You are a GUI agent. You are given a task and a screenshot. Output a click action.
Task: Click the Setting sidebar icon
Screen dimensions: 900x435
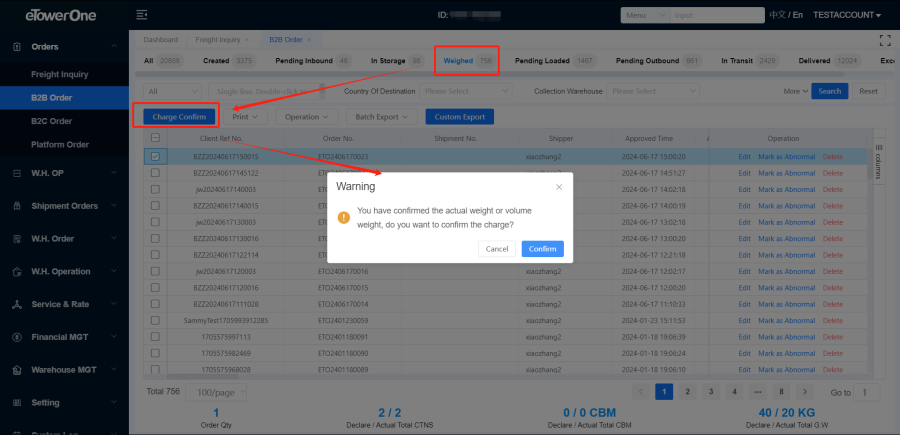[15, 403]
